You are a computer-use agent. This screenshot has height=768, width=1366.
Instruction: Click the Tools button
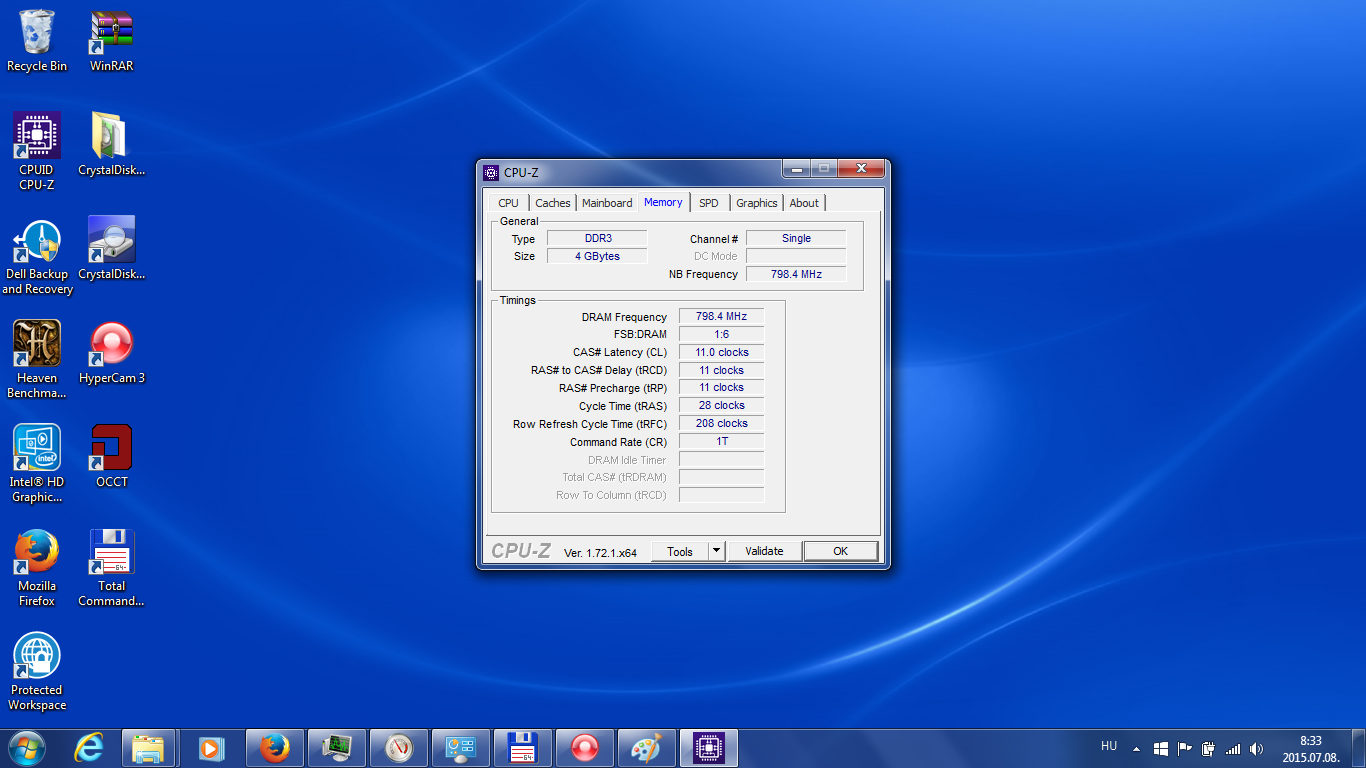coord(680,551)
